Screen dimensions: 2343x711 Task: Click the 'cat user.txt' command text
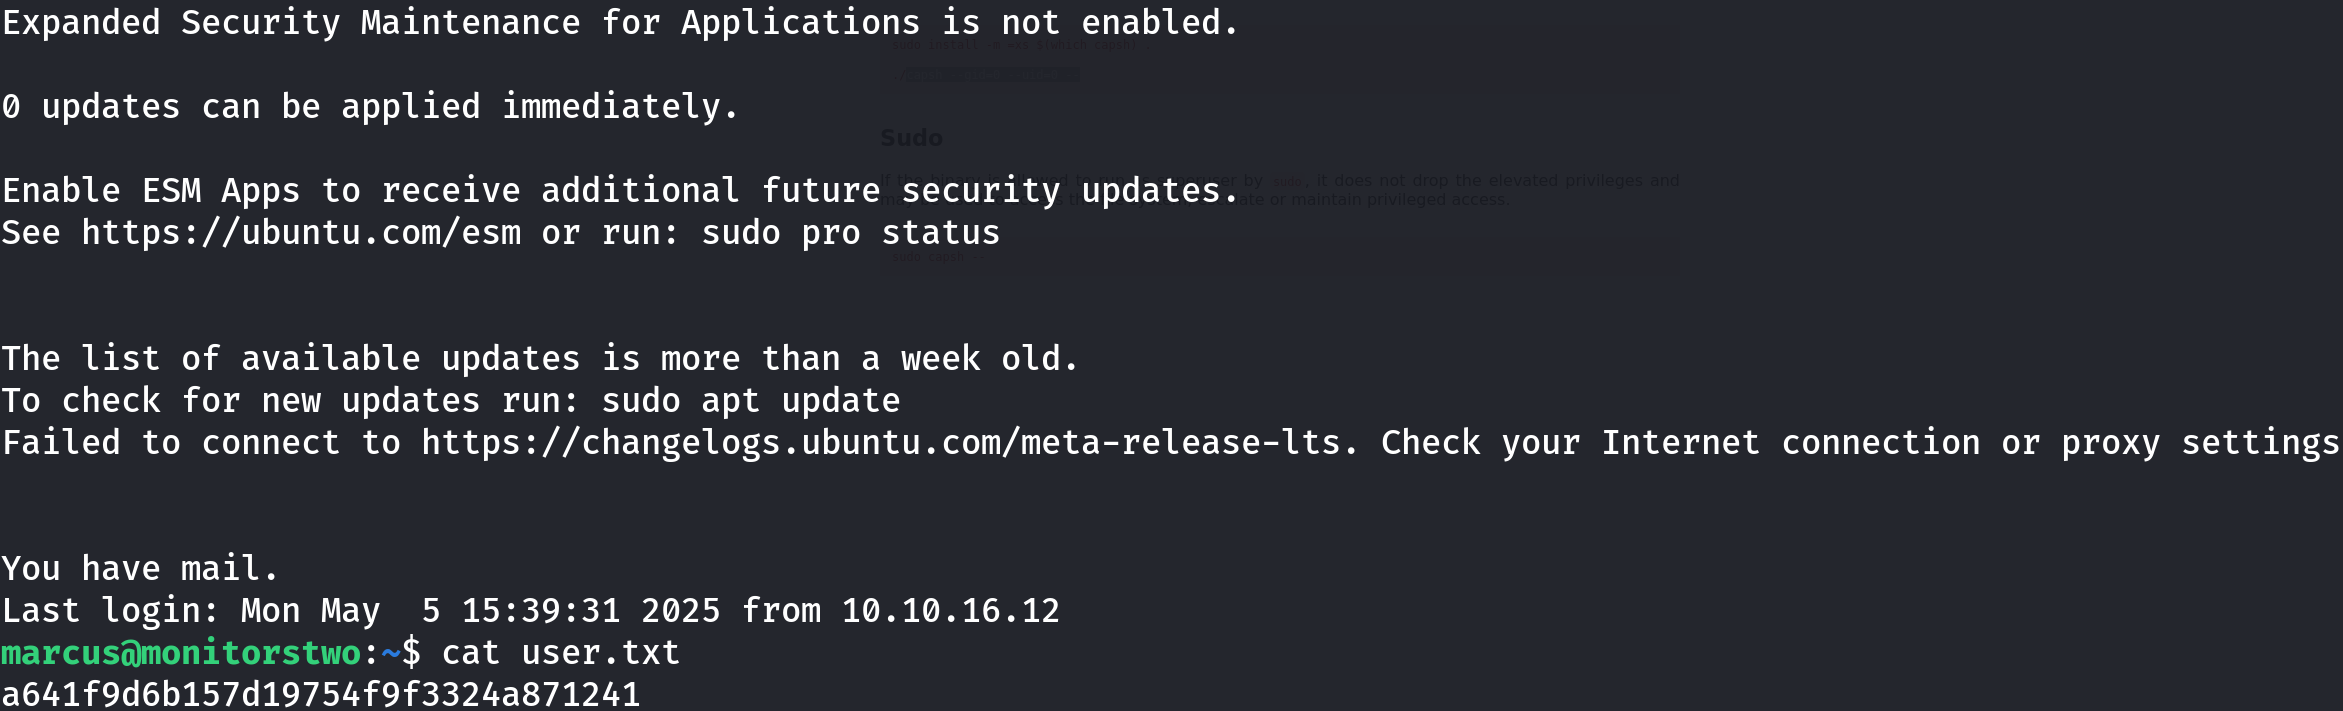561,653
